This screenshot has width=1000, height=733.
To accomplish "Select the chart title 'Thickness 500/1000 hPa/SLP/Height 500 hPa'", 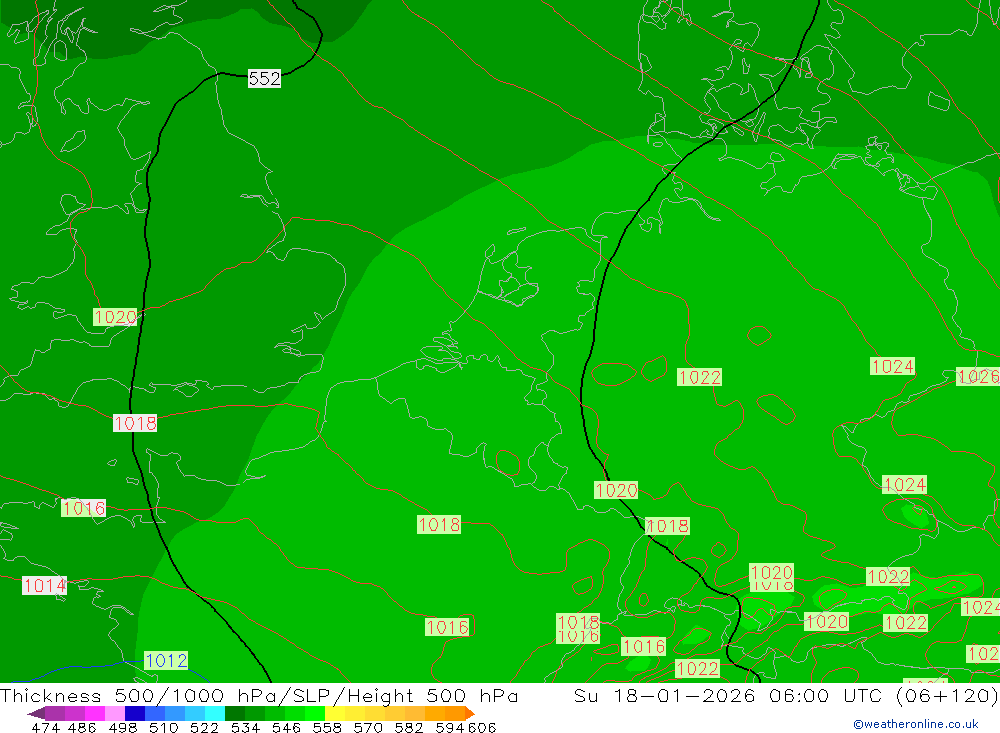I will point(259,695).
